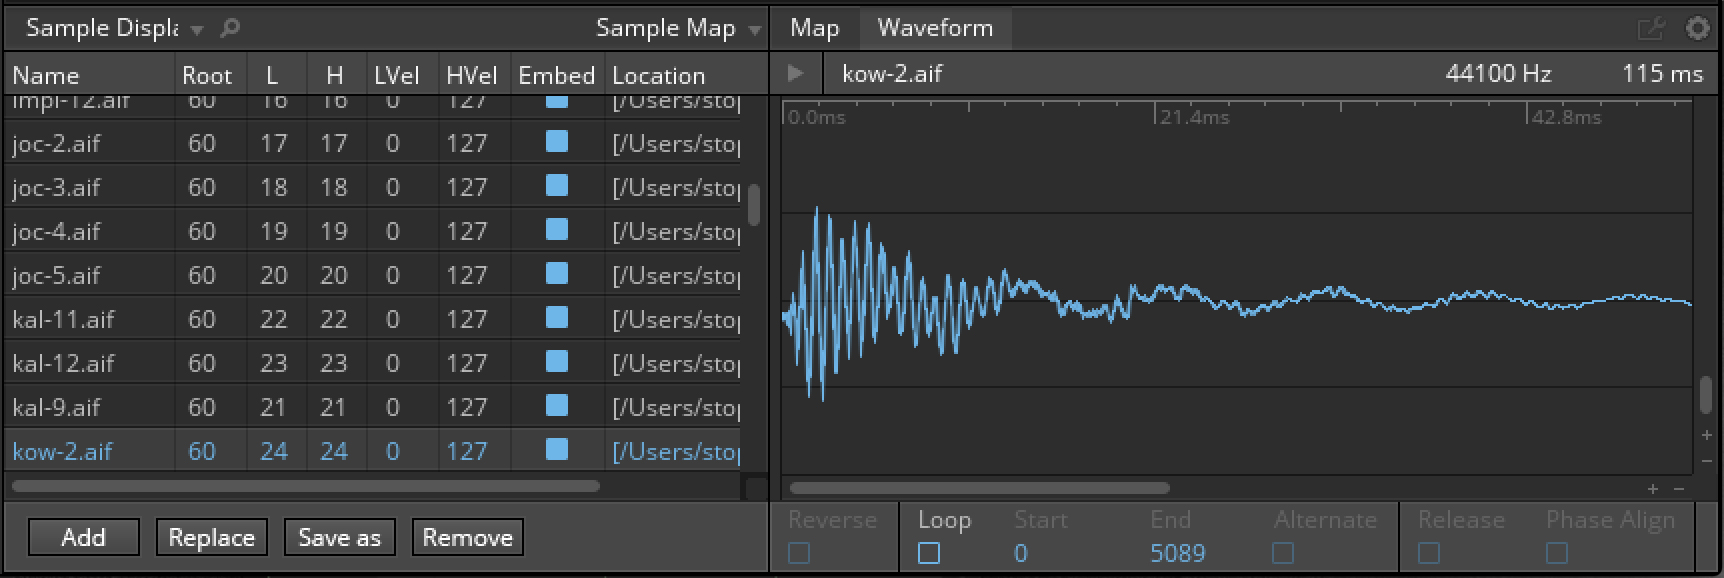Click the Embed column header

tap(557, 75)
